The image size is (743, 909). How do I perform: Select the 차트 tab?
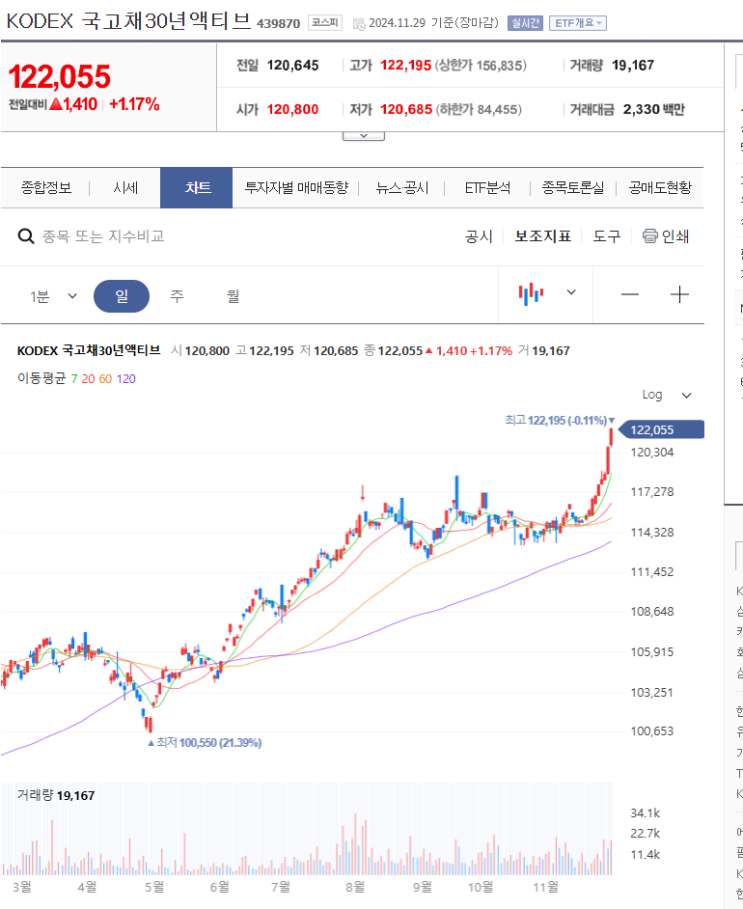click(196, 188)
